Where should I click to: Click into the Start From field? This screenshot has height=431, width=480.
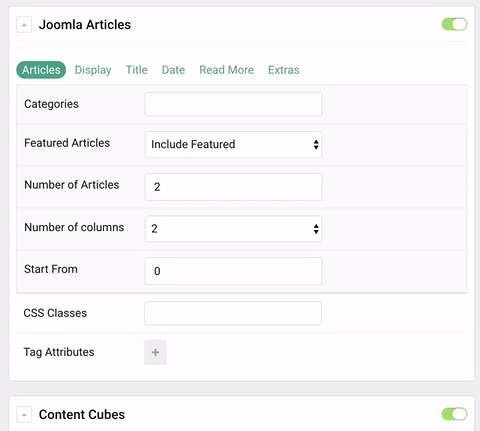[x=233, y=271]
